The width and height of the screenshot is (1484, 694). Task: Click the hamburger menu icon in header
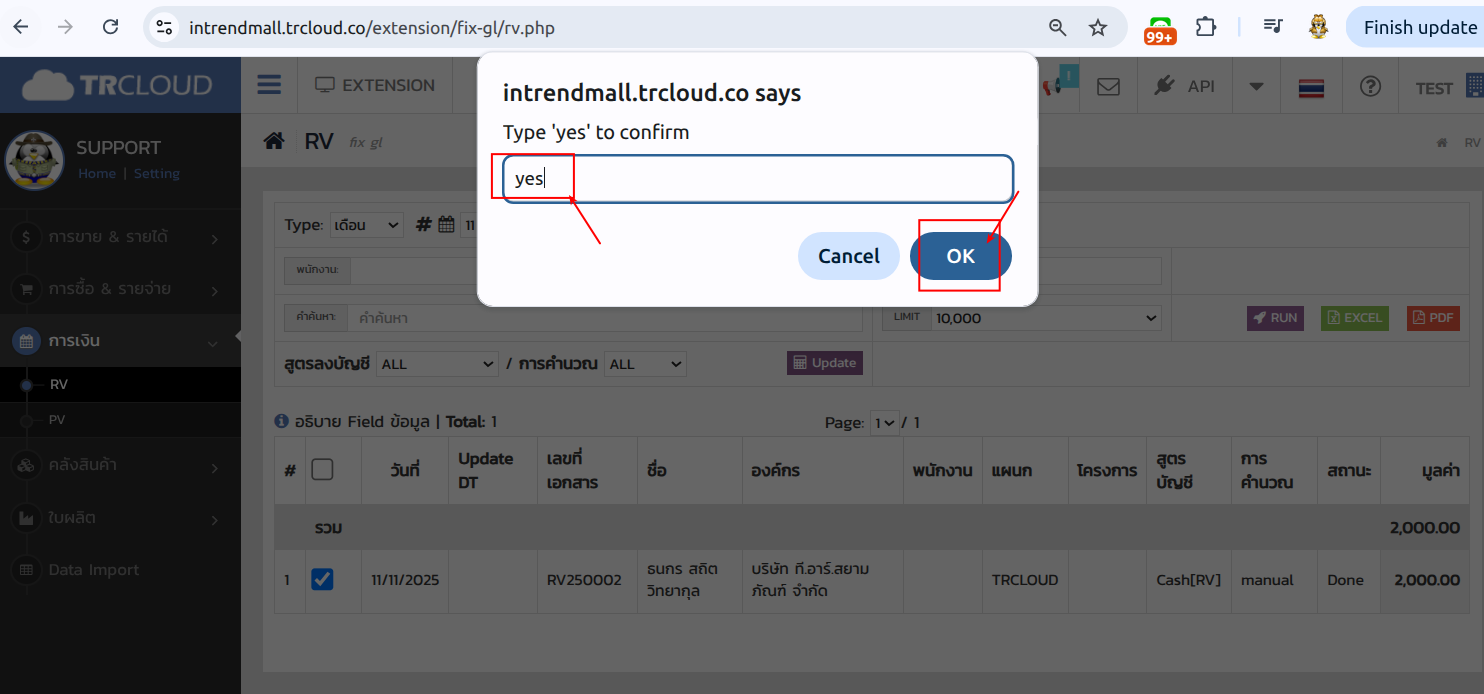point(269,85)
